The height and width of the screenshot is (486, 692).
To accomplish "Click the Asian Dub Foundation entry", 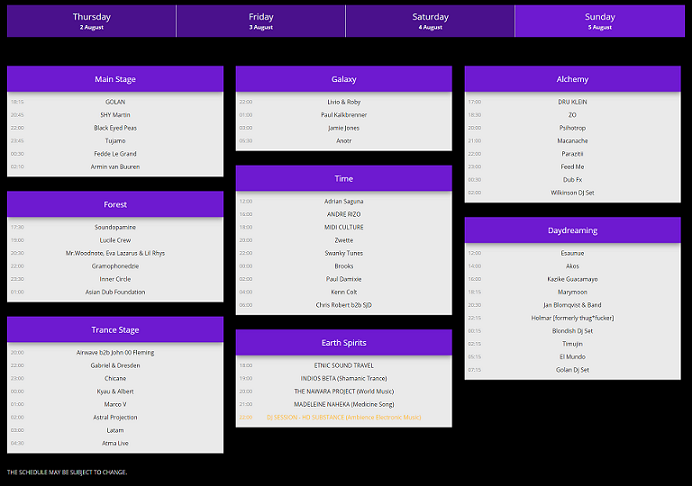I will (115, 292).
